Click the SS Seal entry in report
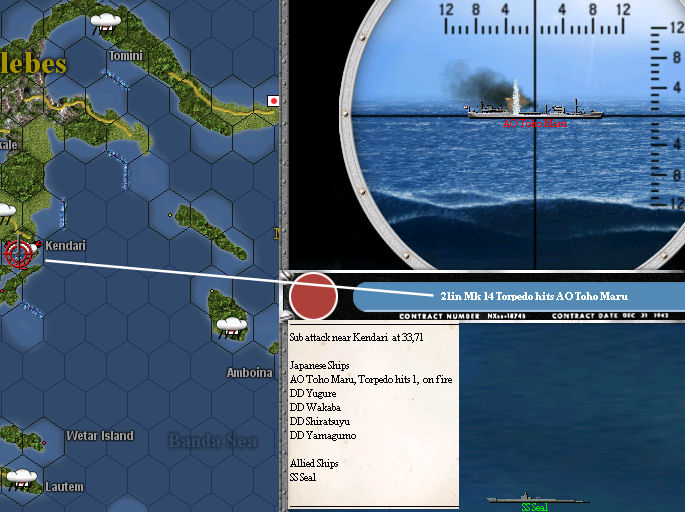Viewport: 685px width, 512px height. pos(303,477)
